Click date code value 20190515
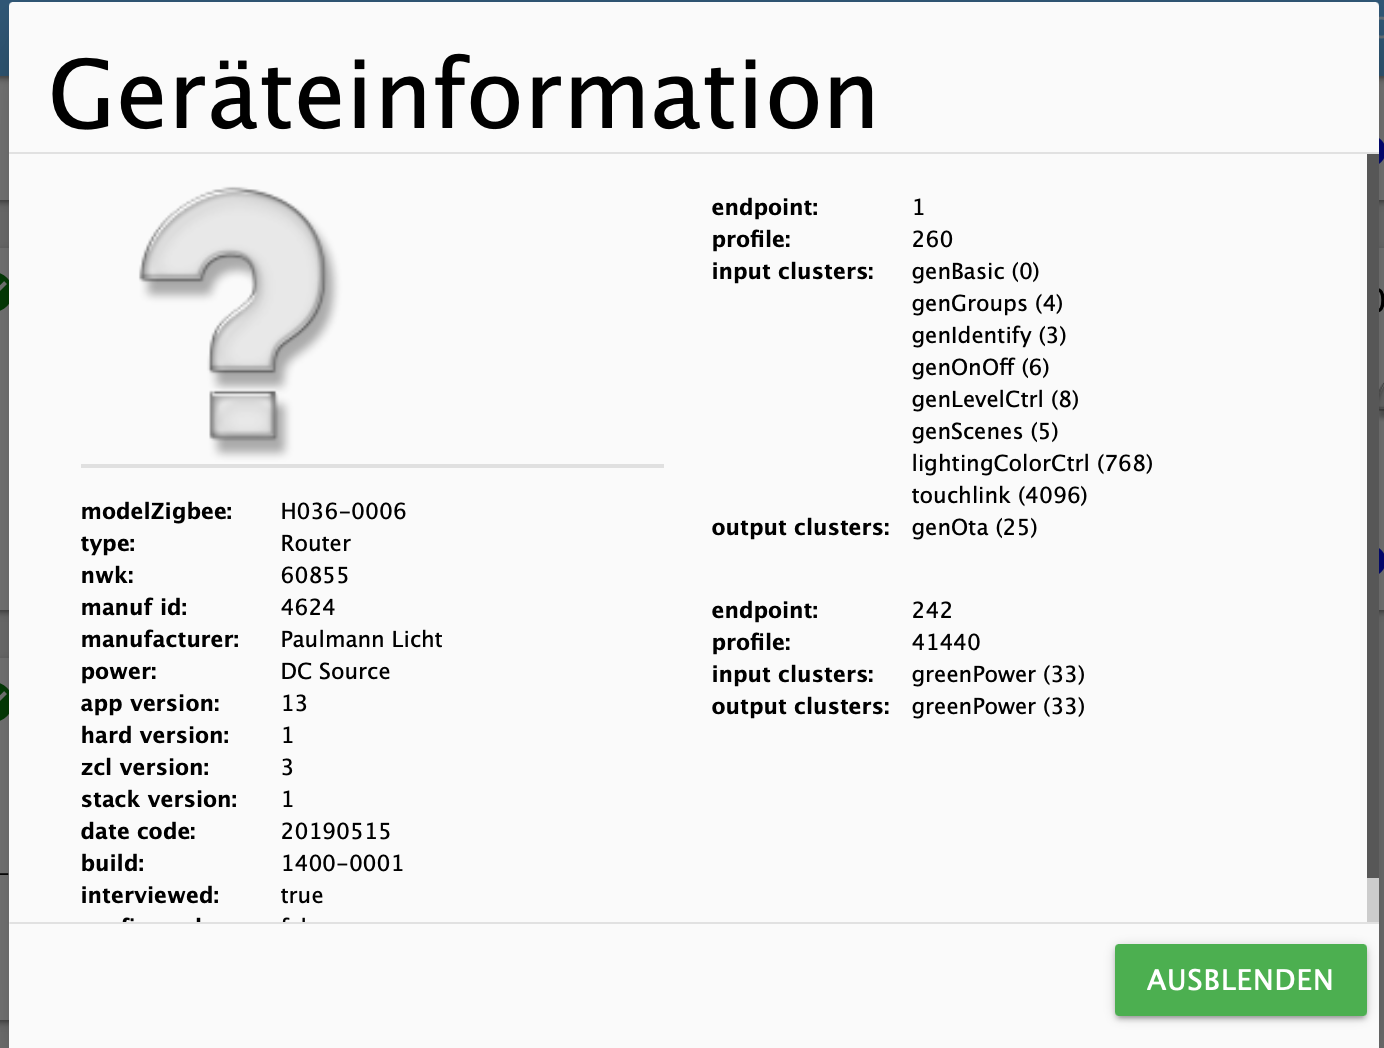This screenshot has height=1048, width=1384. (336, 831)
